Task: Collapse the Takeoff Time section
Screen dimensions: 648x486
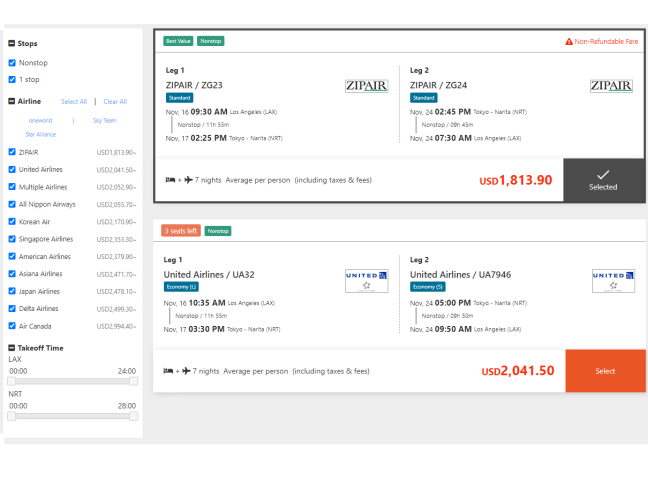Action: [11, 348]
